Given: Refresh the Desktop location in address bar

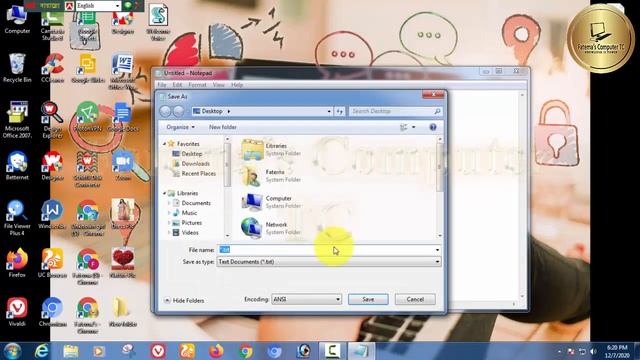Looking at the screenshot, I should pos(340,111).
